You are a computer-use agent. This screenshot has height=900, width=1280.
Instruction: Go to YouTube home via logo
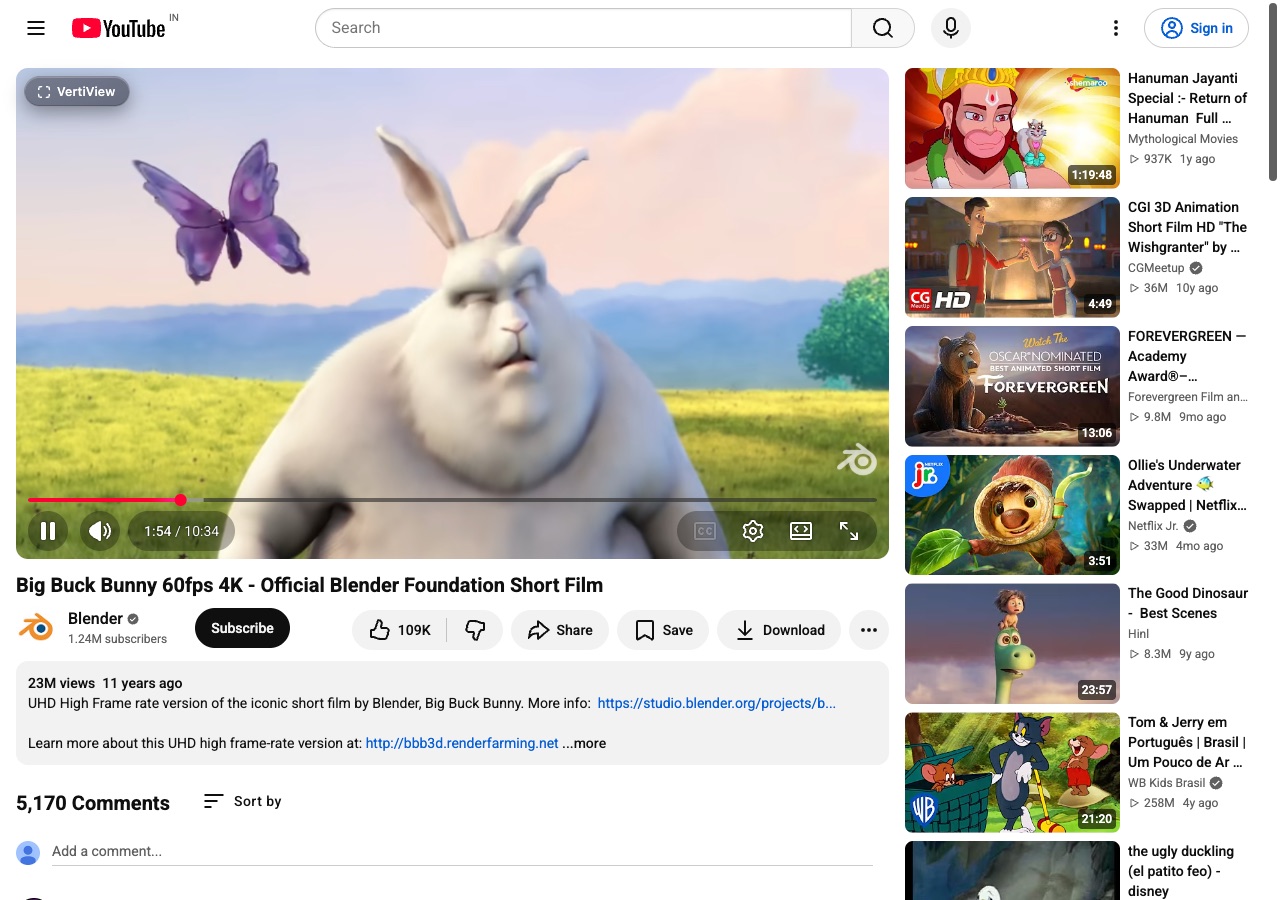(x=118, y=28)
